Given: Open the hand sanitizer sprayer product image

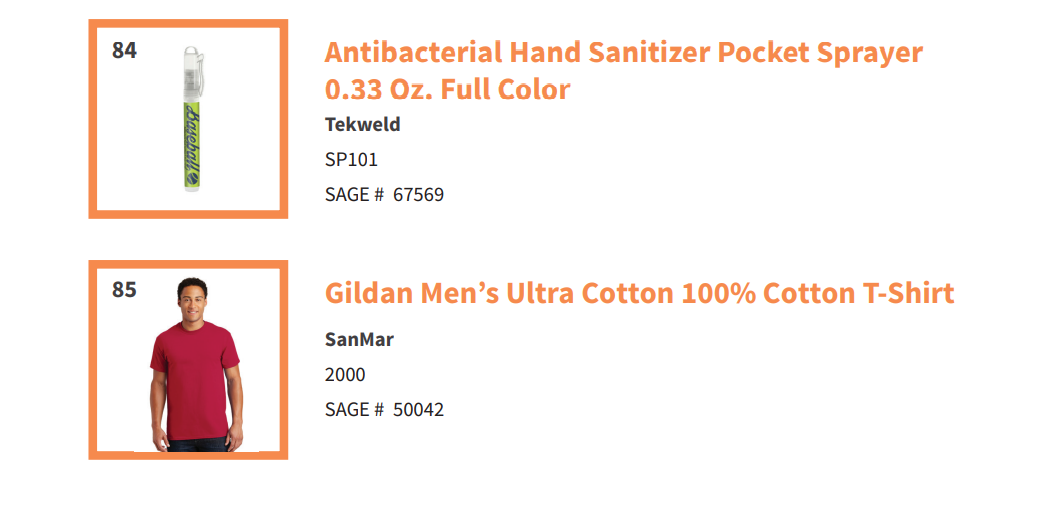Looking at the screenshot, I should pyautogui.click(x=193, y=119).
